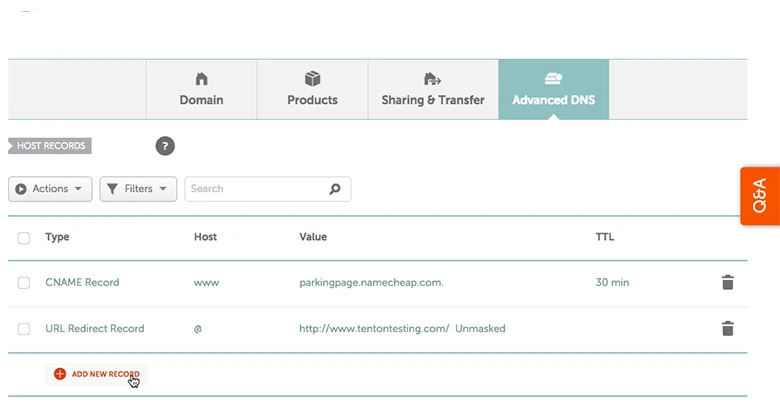This screenshot has height=408, width=780.
Task: Delete the URL Redirect Record with trash icon
Action: [728, 328]
